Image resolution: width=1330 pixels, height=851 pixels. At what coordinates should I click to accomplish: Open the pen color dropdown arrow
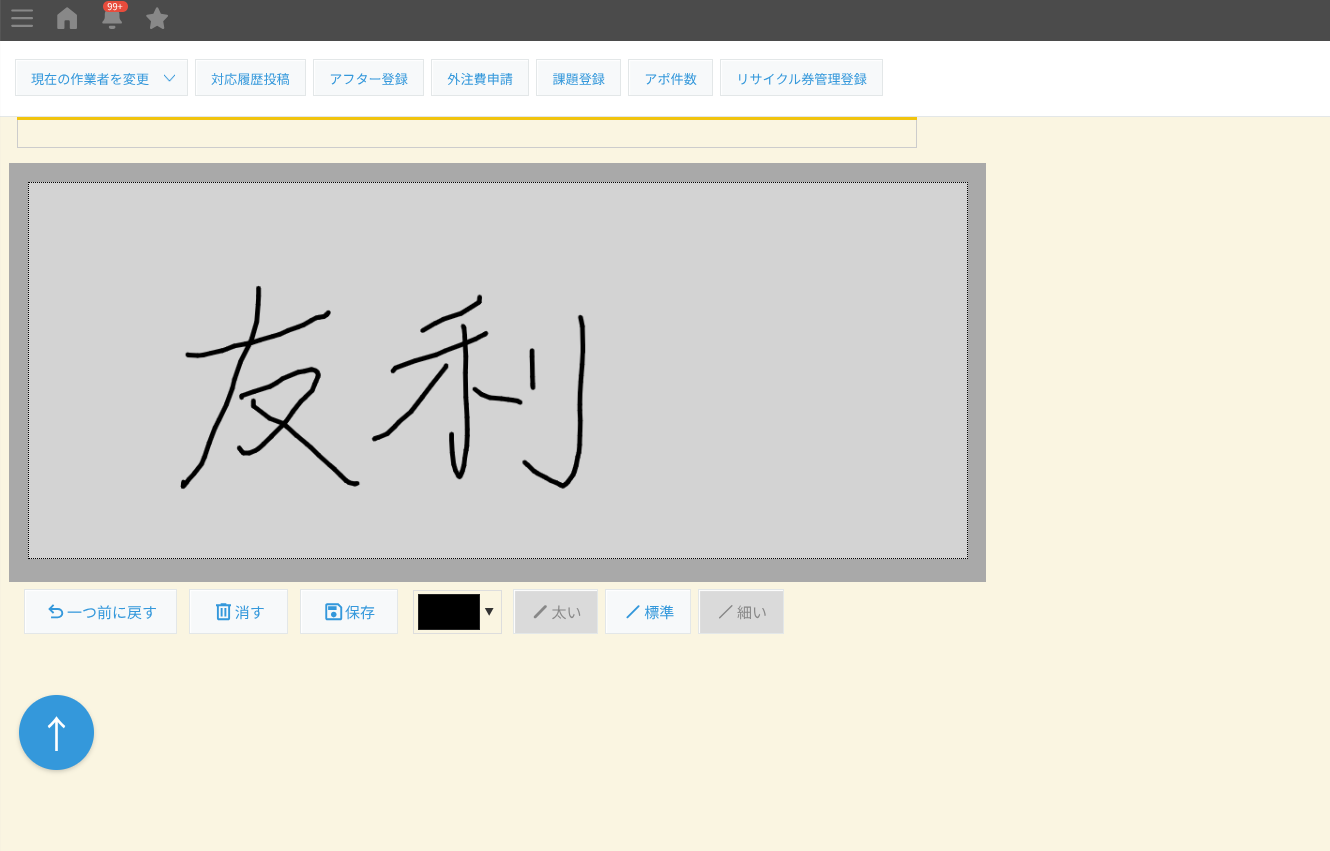(x=489, y=612)
